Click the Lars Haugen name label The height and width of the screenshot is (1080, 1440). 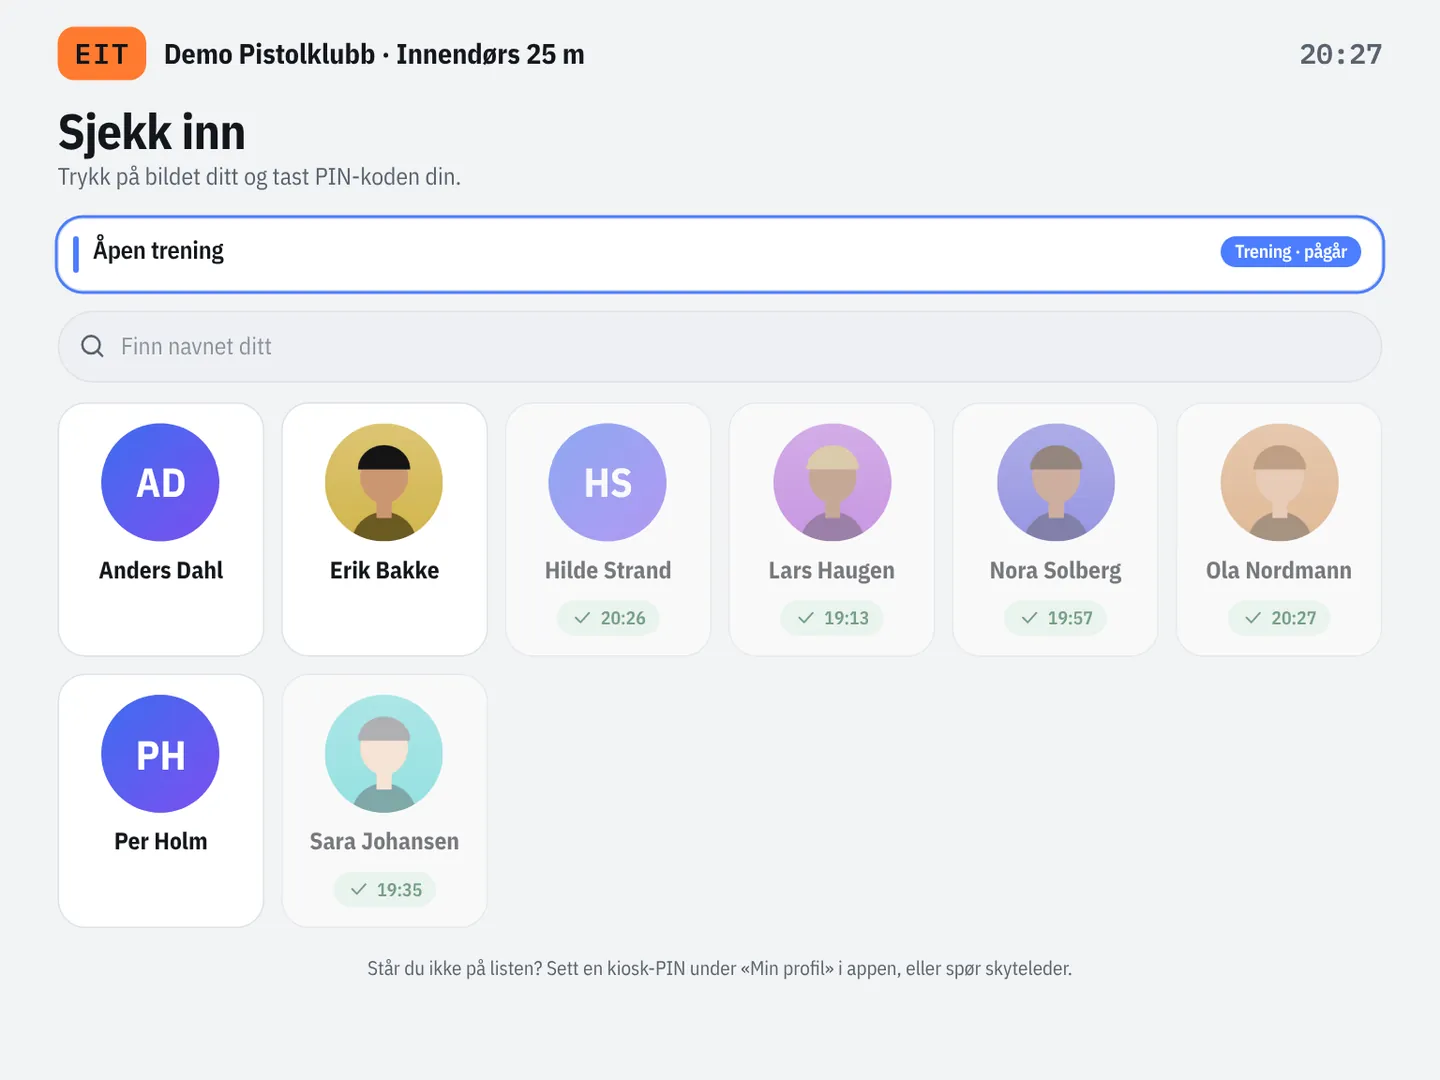click(832, 571)
